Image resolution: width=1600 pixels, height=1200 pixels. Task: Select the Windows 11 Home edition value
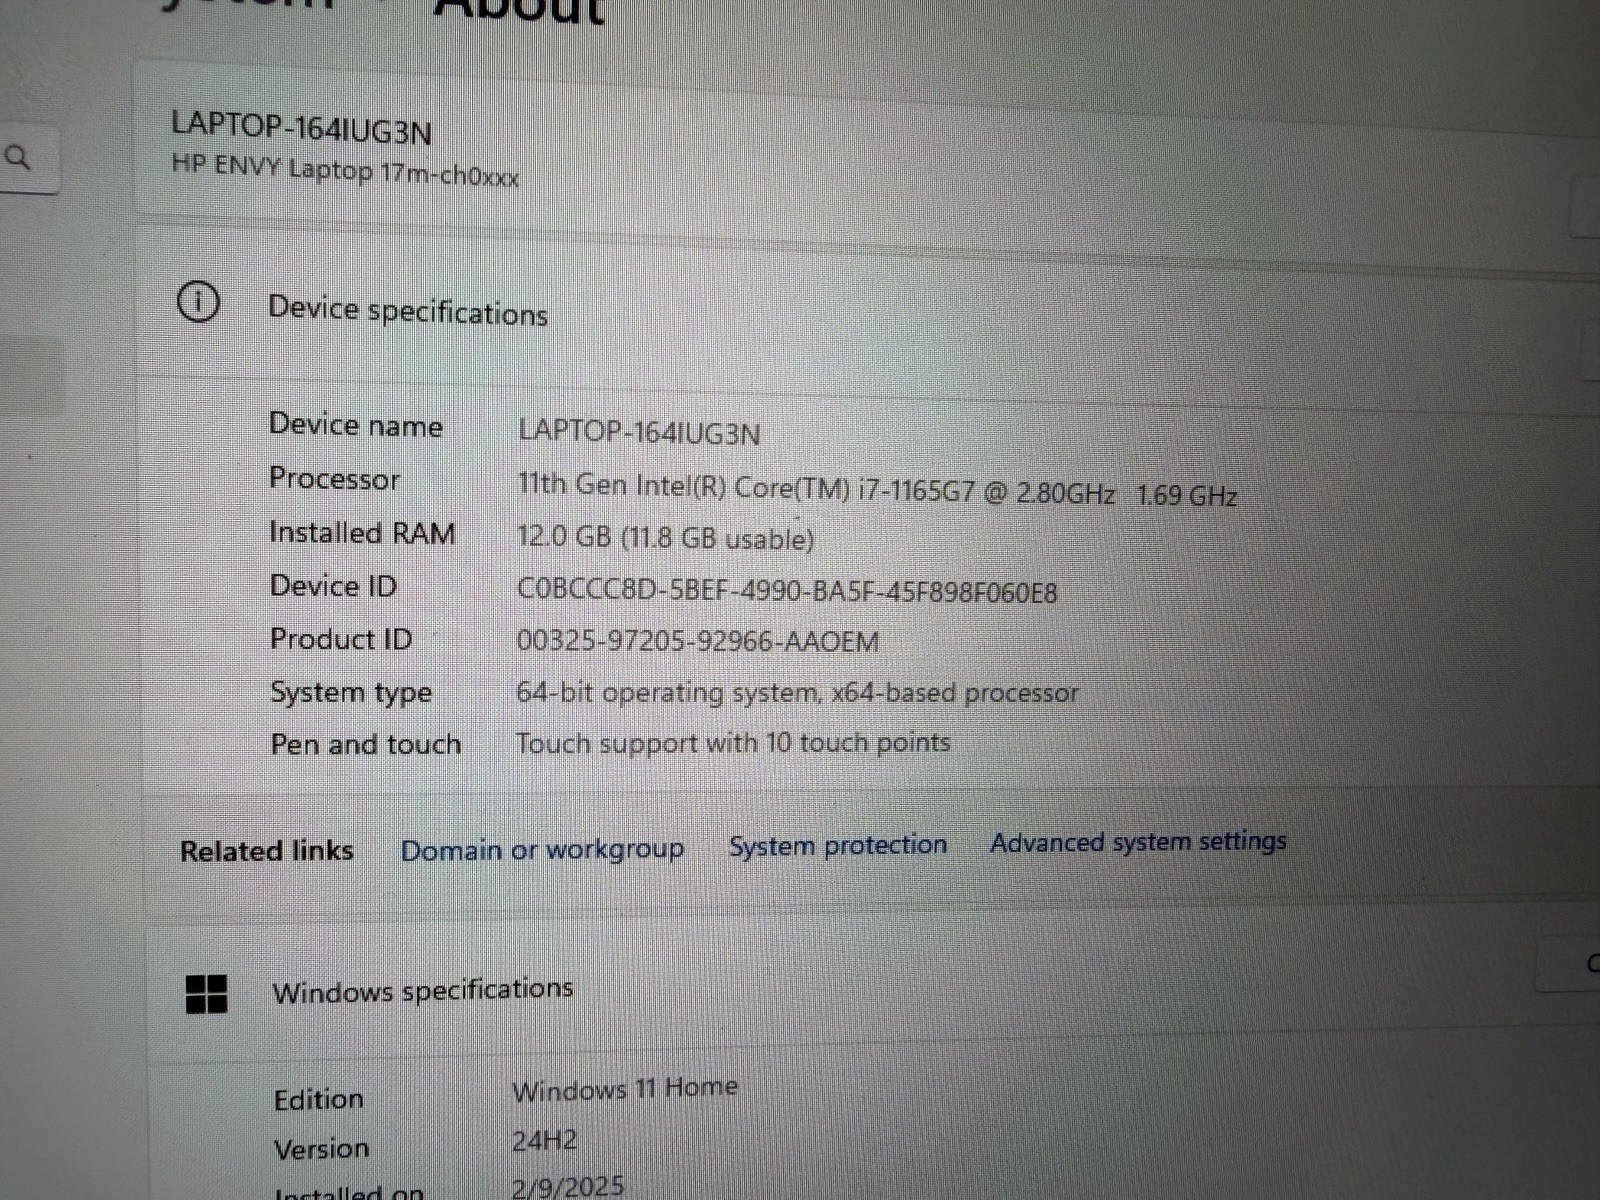click(x=625, y=1089)
